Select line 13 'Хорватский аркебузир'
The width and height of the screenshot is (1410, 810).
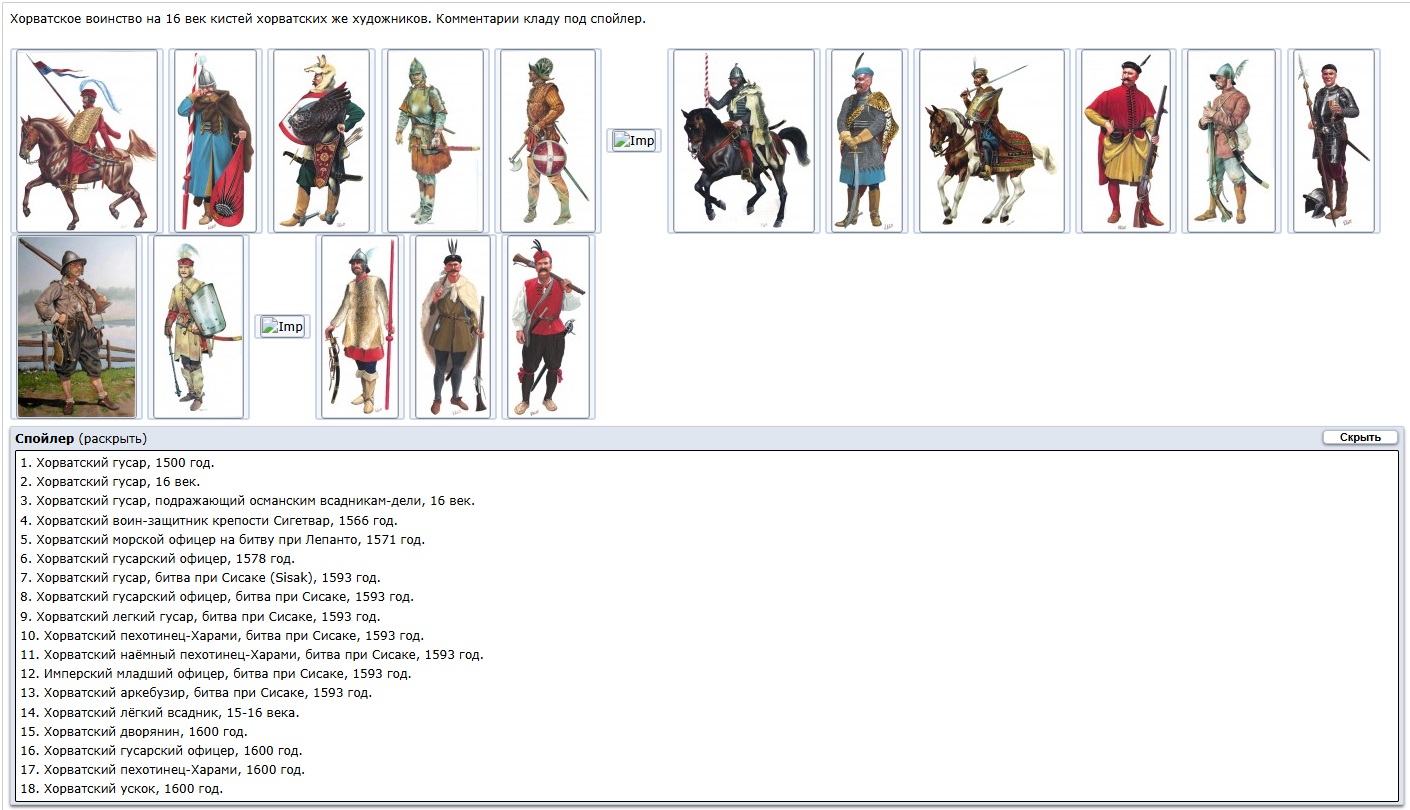pos(197,692)
